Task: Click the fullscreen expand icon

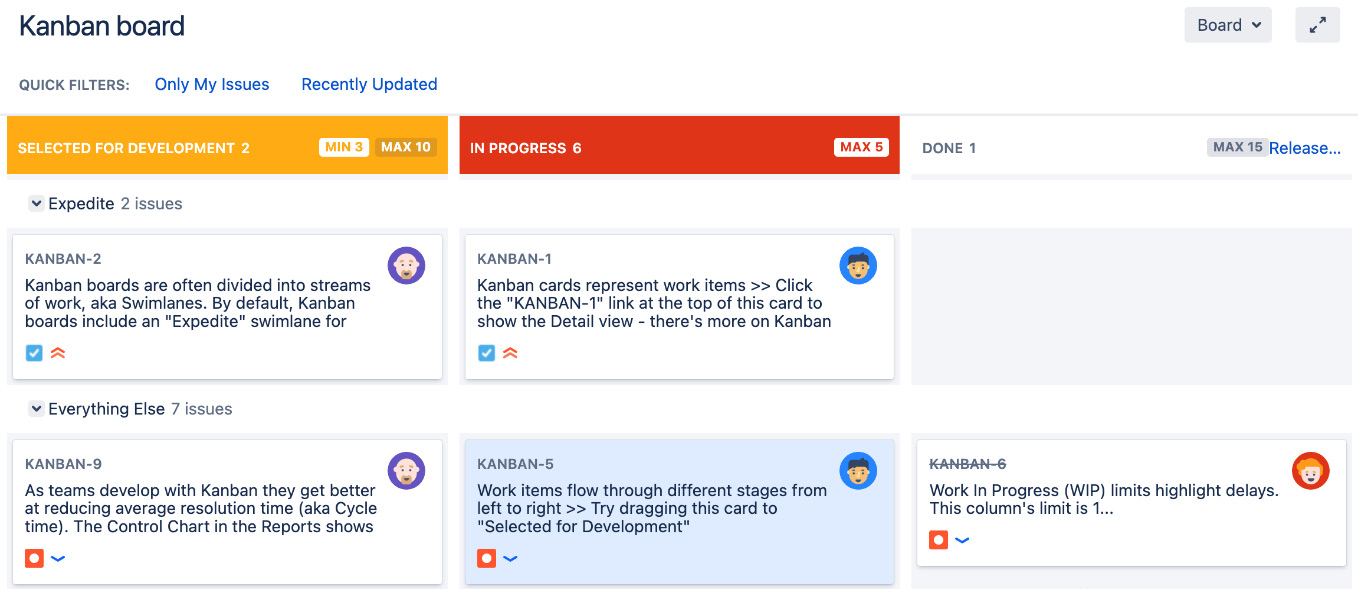Action: coord(1317,25)
